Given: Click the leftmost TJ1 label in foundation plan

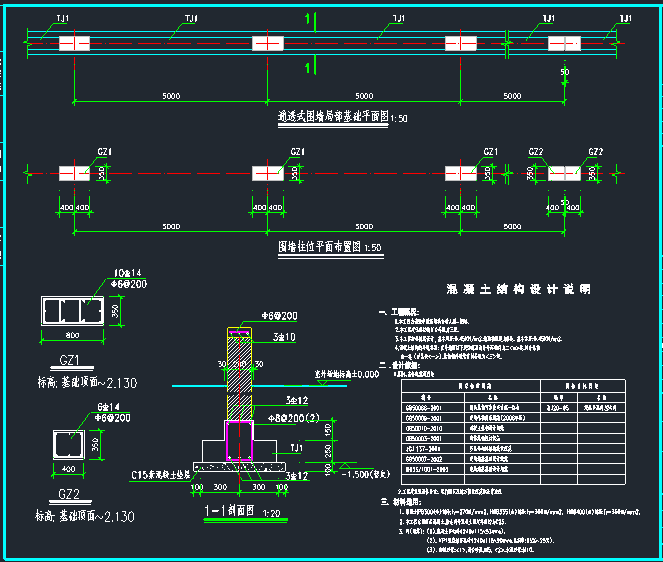Looking at the screenshot, I should [x=63, y=18].
